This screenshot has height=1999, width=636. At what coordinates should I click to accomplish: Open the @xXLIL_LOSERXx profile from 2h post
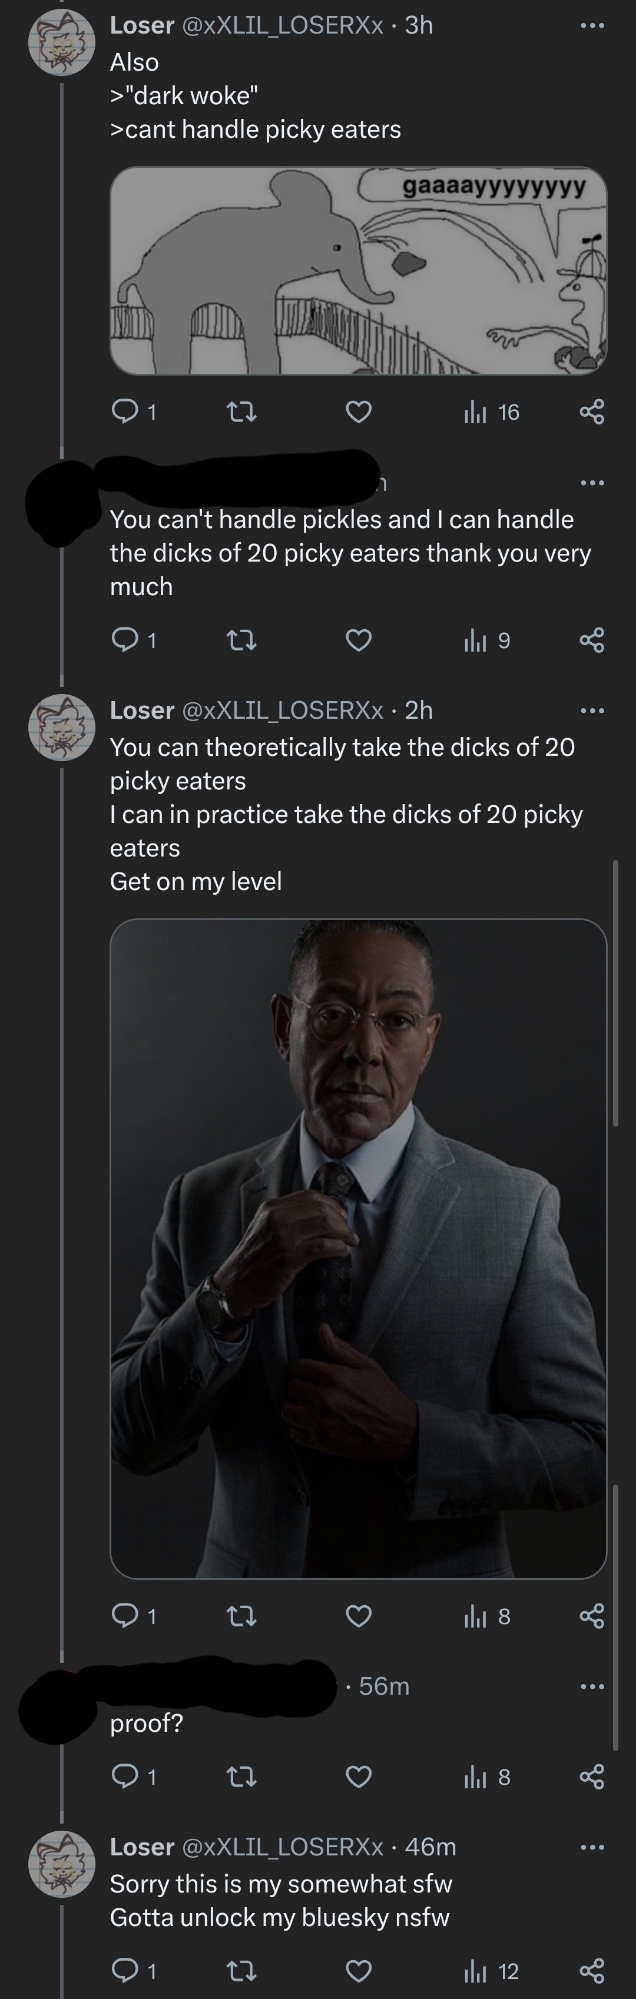click(x=280, y=710)
